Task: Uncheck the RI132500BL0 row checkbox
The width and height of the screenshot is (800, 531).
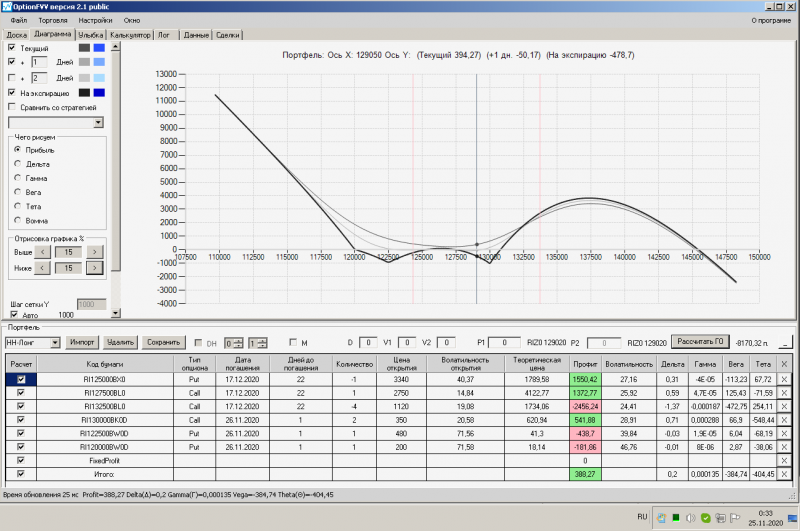Action: tap(21, 406)
